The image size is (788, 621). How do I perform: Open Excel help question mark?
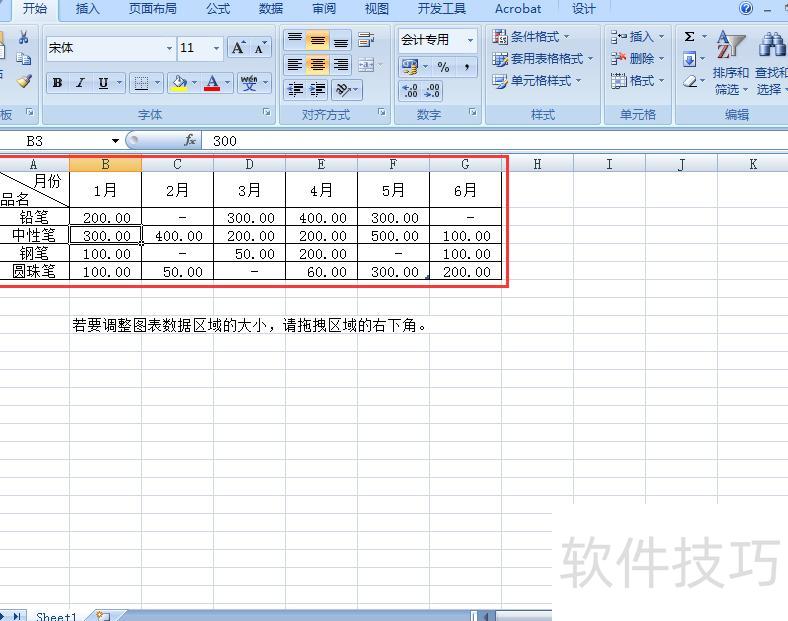[746, 8]
